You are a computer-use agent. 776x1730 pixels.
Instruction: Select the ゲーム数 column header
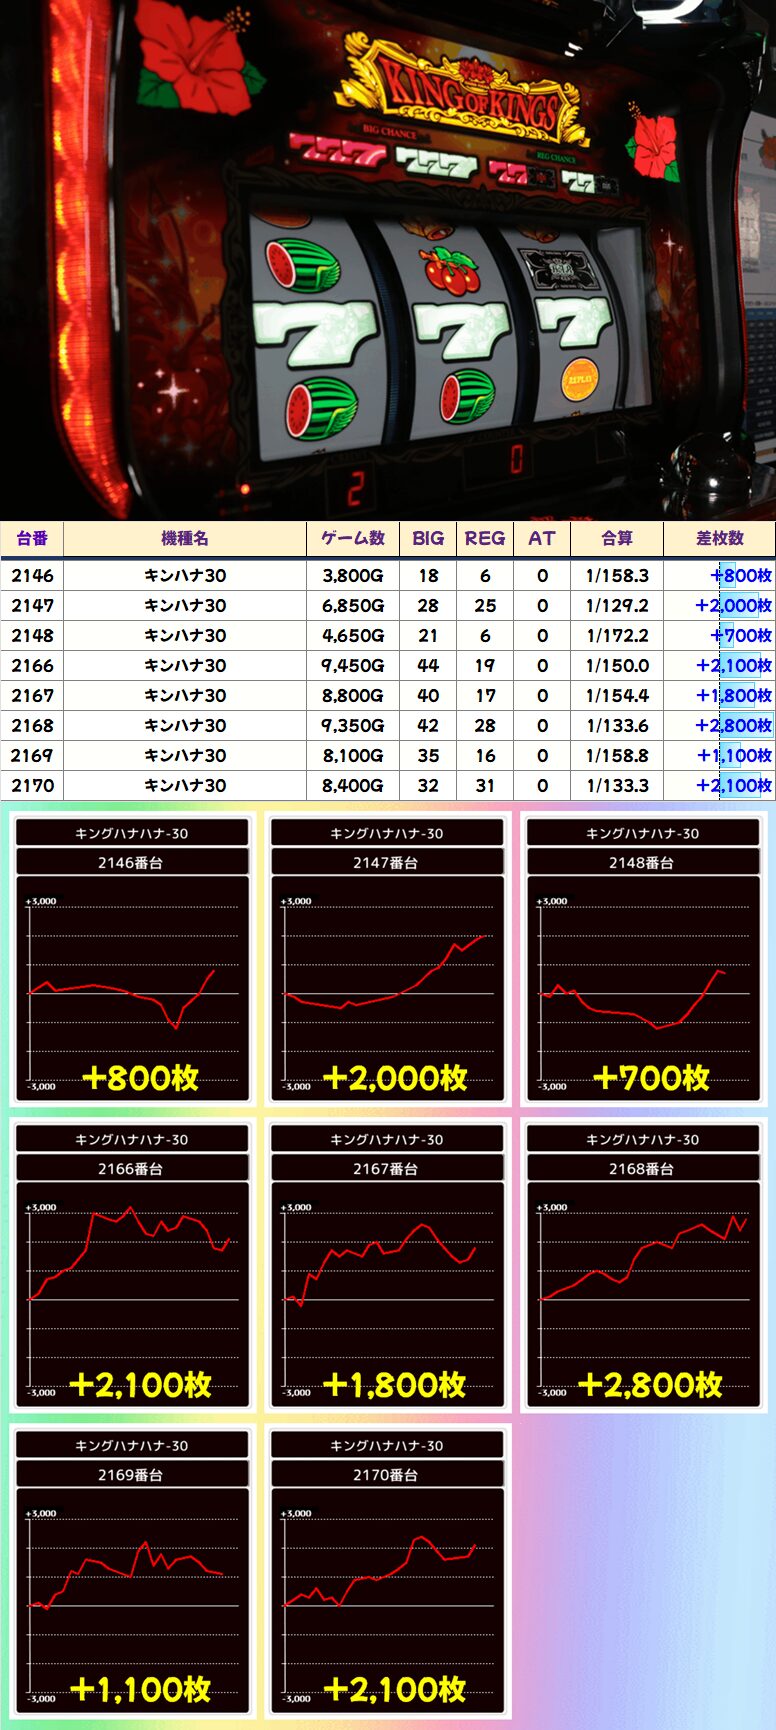(x=352, y=538)
